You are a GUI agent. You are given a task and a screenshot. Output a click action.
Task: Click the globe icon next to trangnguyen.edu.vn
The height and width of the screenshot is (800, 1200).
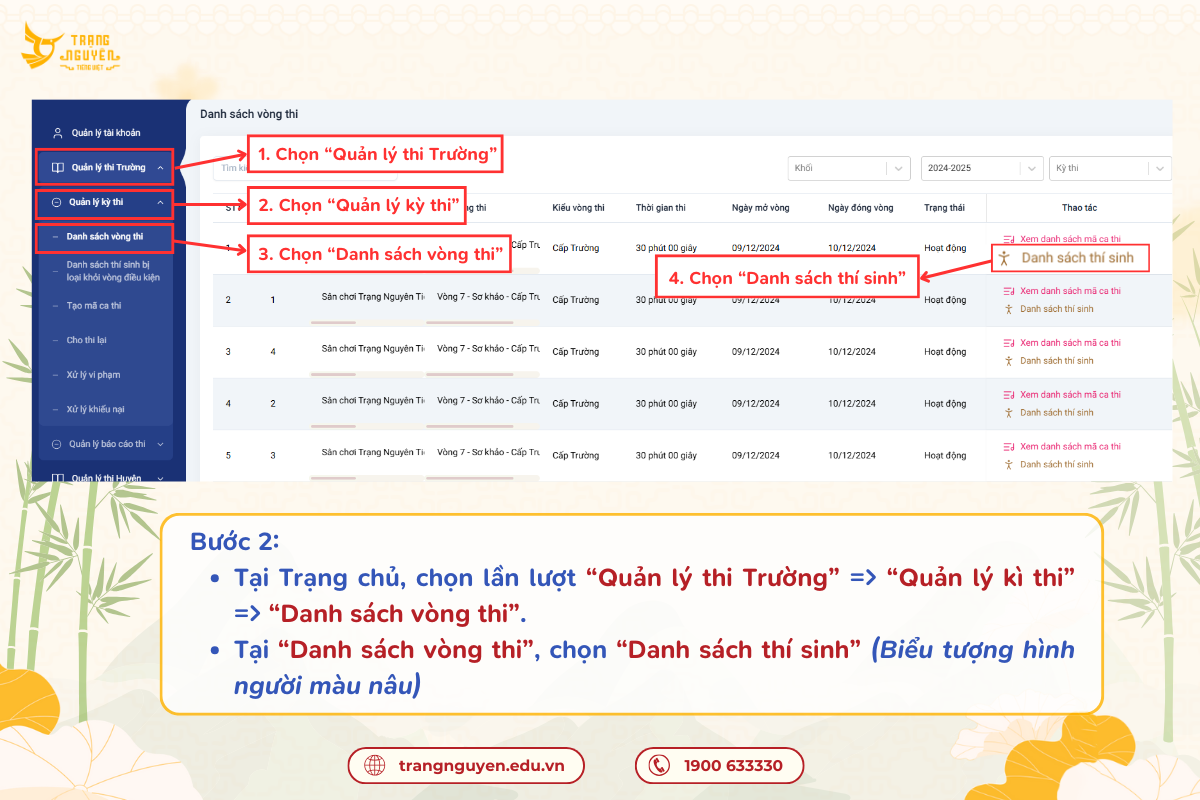[x=375, y=766]
